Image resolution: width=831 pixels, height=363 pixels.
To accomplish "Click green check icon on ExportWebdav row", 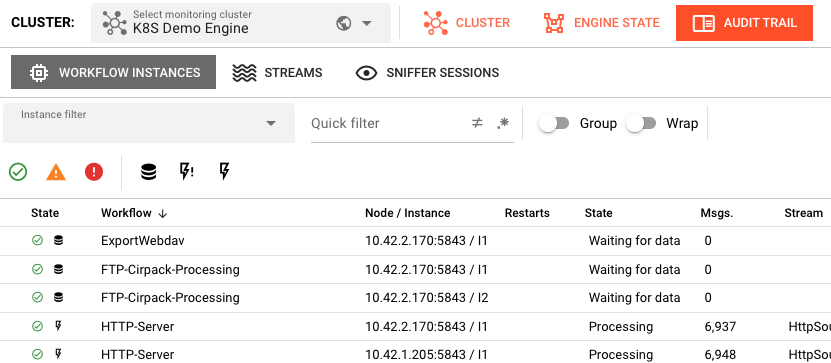I will tap(37, 241).
